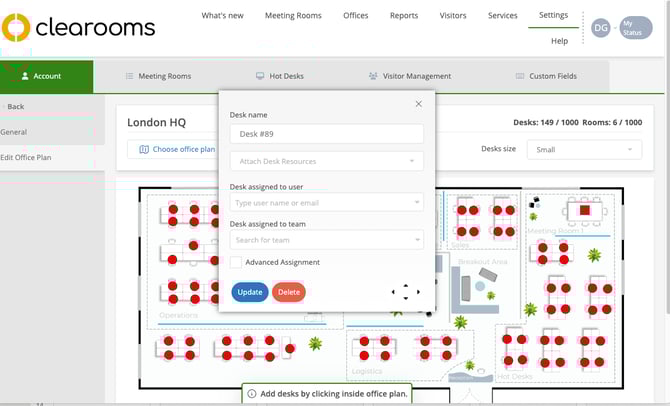Click the Desk name input field
Screen dimensions: 670x406
click(327, 134)
